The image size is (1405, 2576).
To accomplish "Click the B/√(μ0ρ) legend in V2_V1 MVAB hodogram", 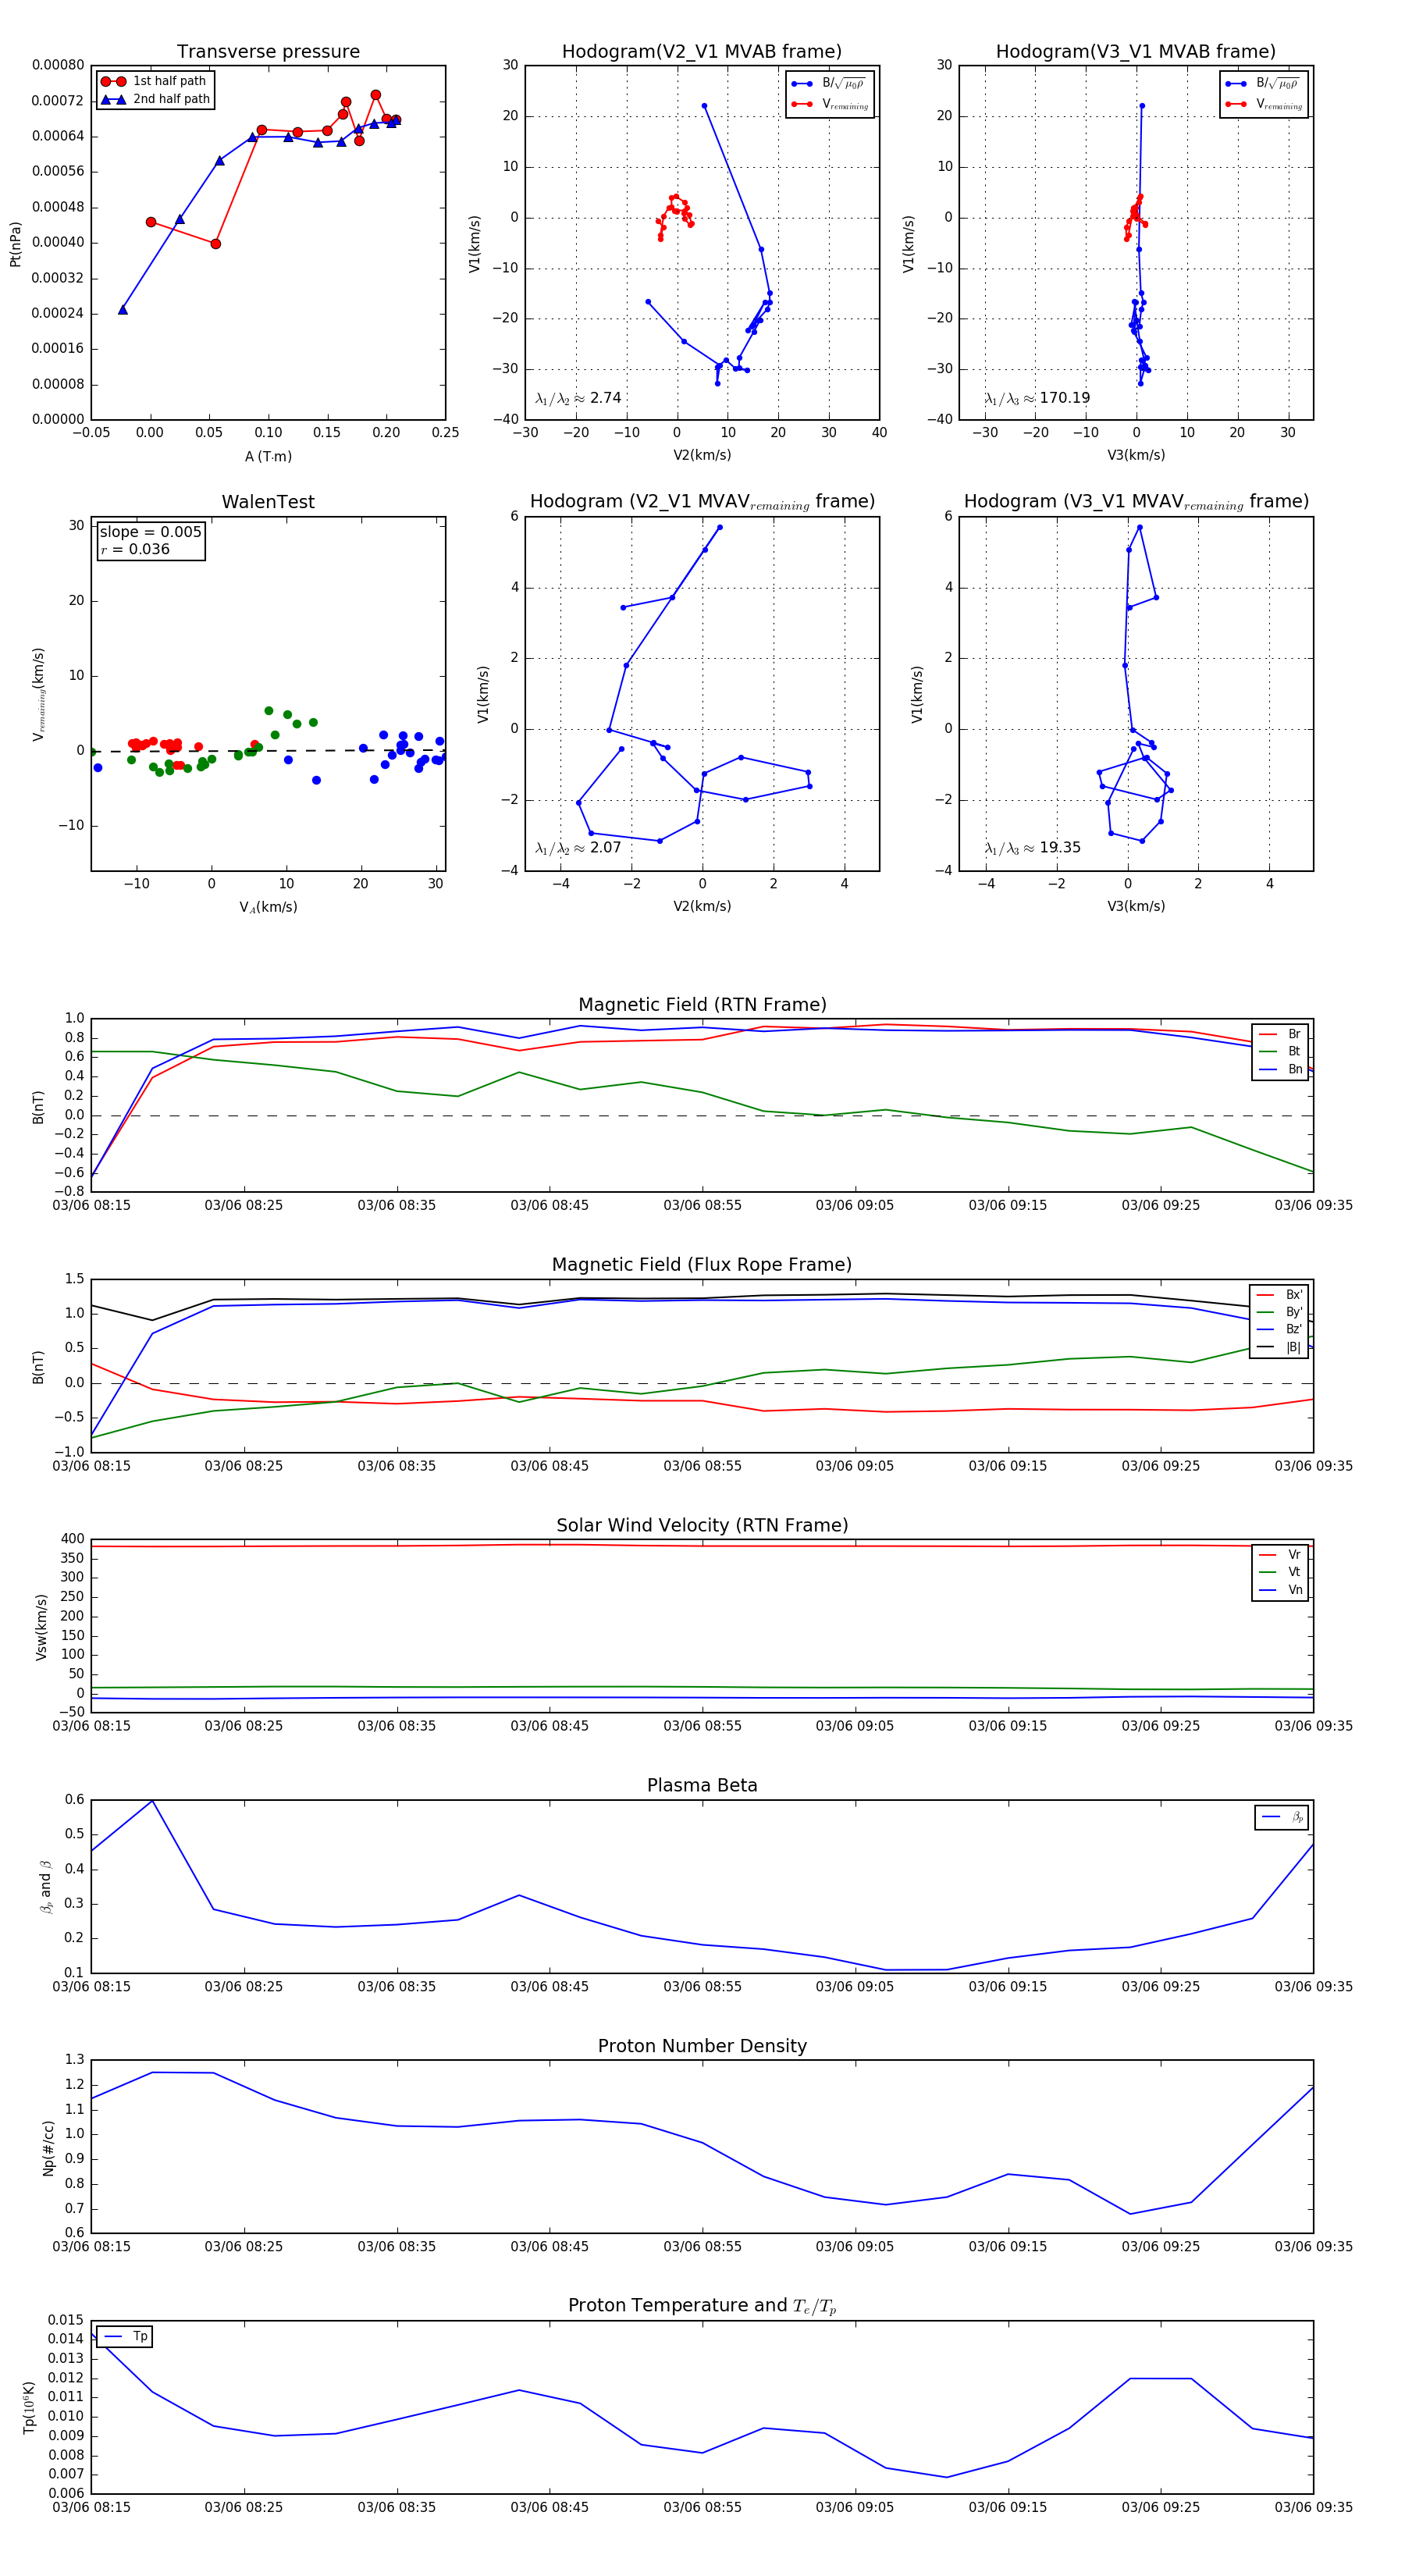I will point(830,83).
